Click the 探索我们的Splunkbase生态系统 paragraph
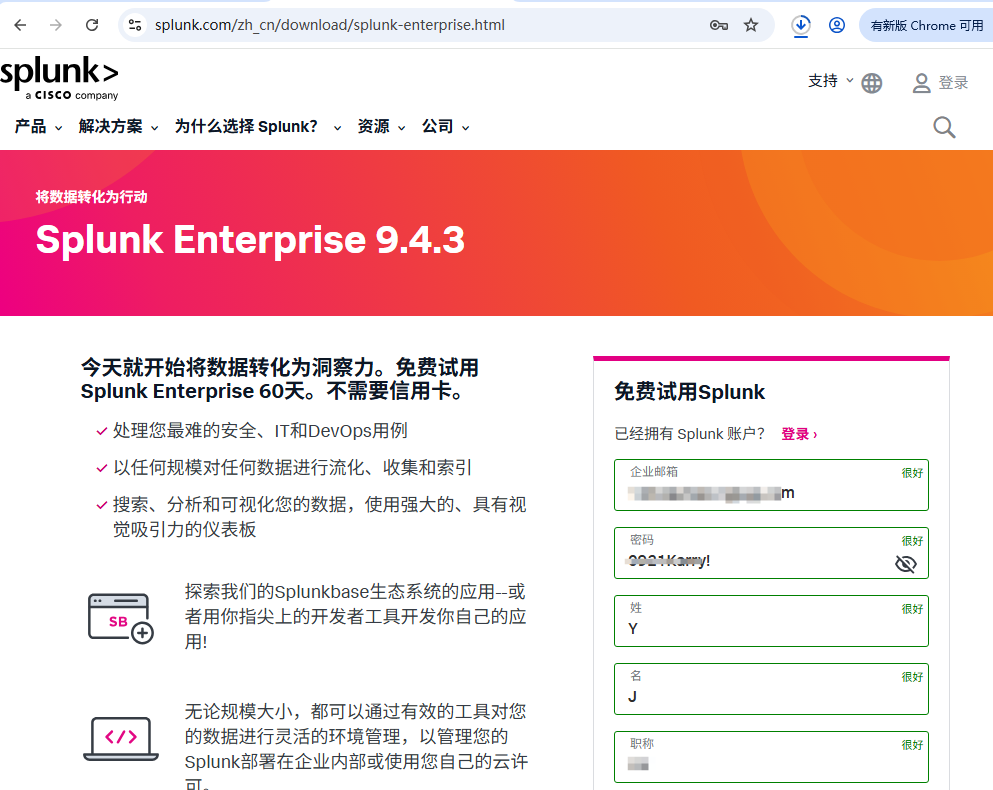The image size is (993, 790). coord(355,616)
